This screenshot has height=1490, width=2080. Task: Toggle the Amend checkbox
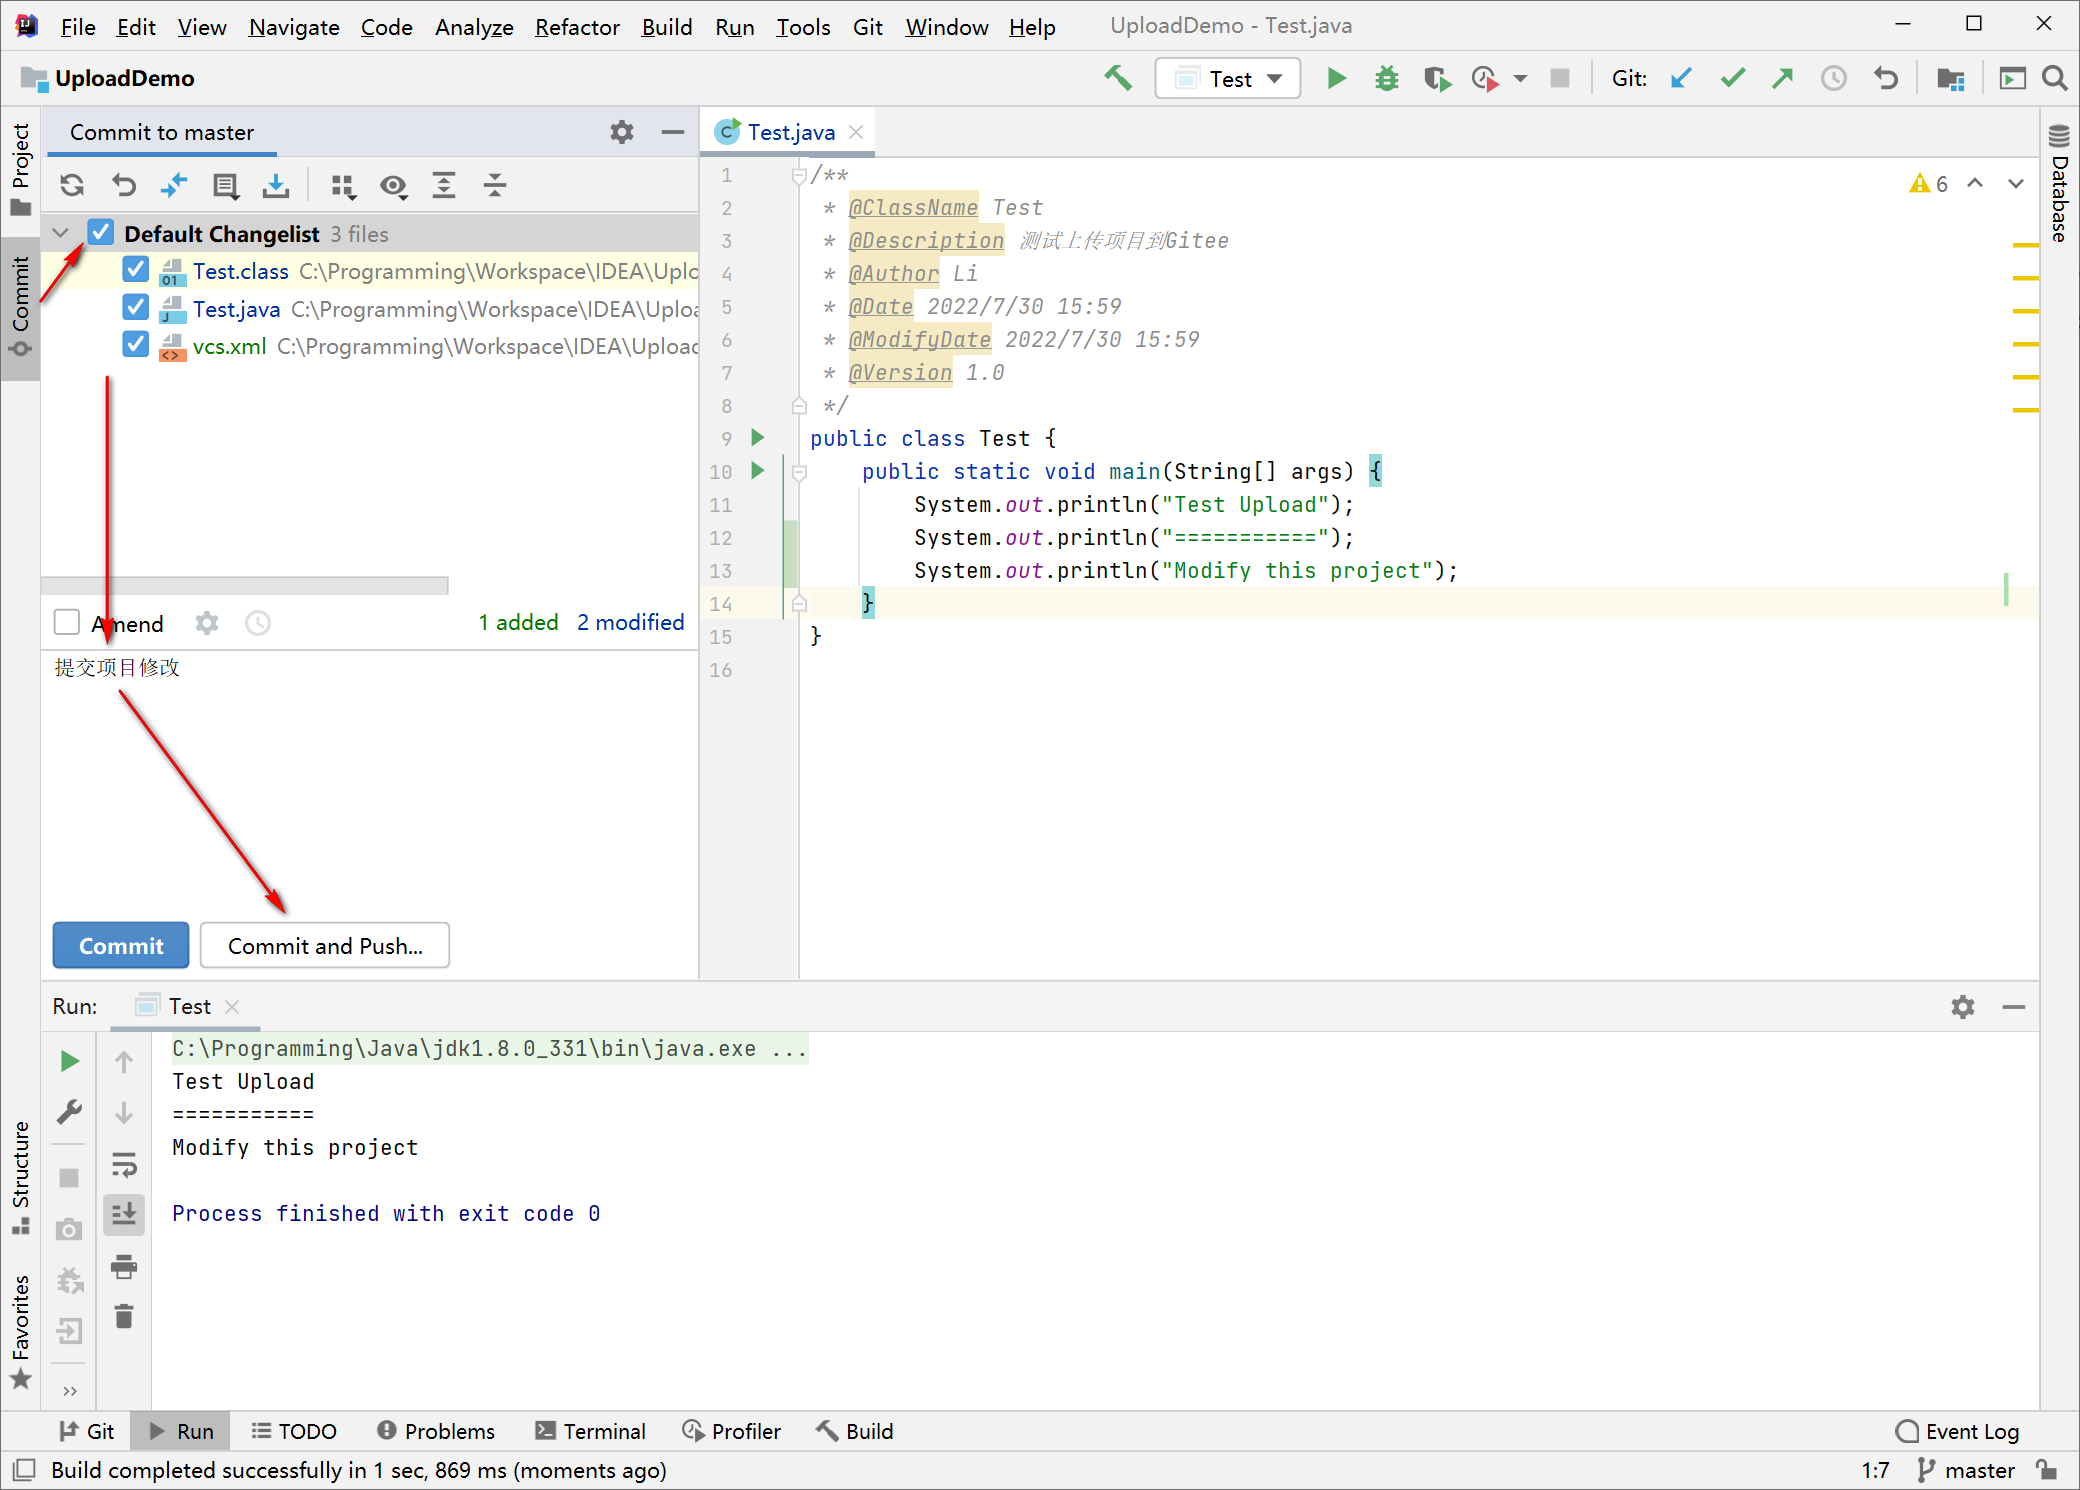(66, 622)
